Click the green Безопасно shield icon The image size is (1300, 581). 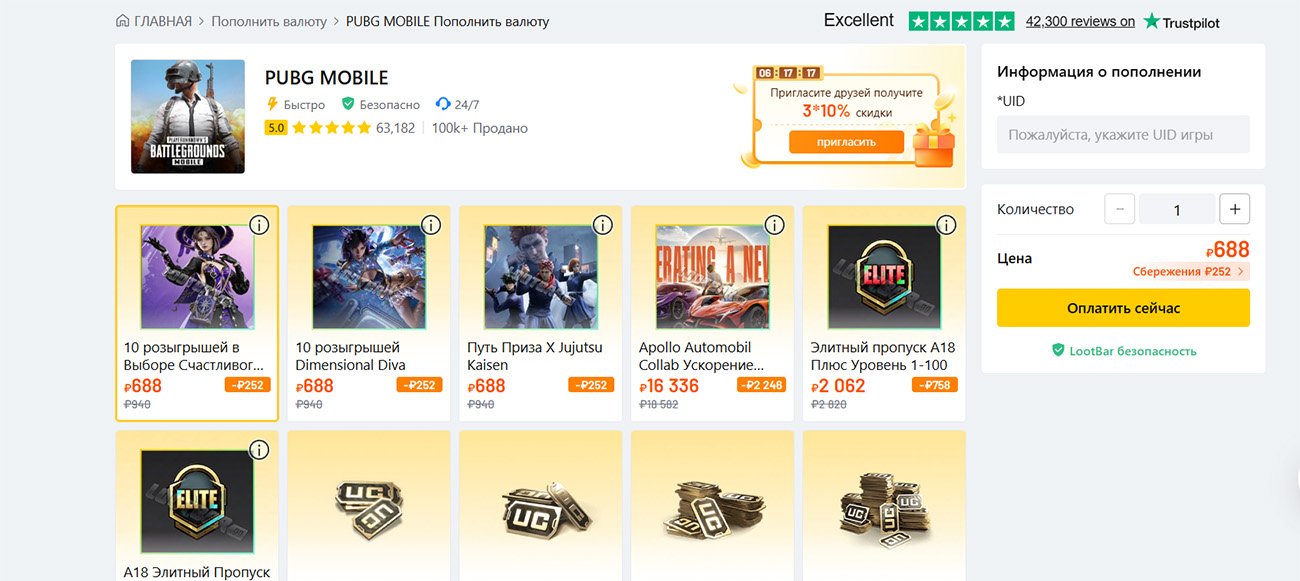click(x=346, y=103)
